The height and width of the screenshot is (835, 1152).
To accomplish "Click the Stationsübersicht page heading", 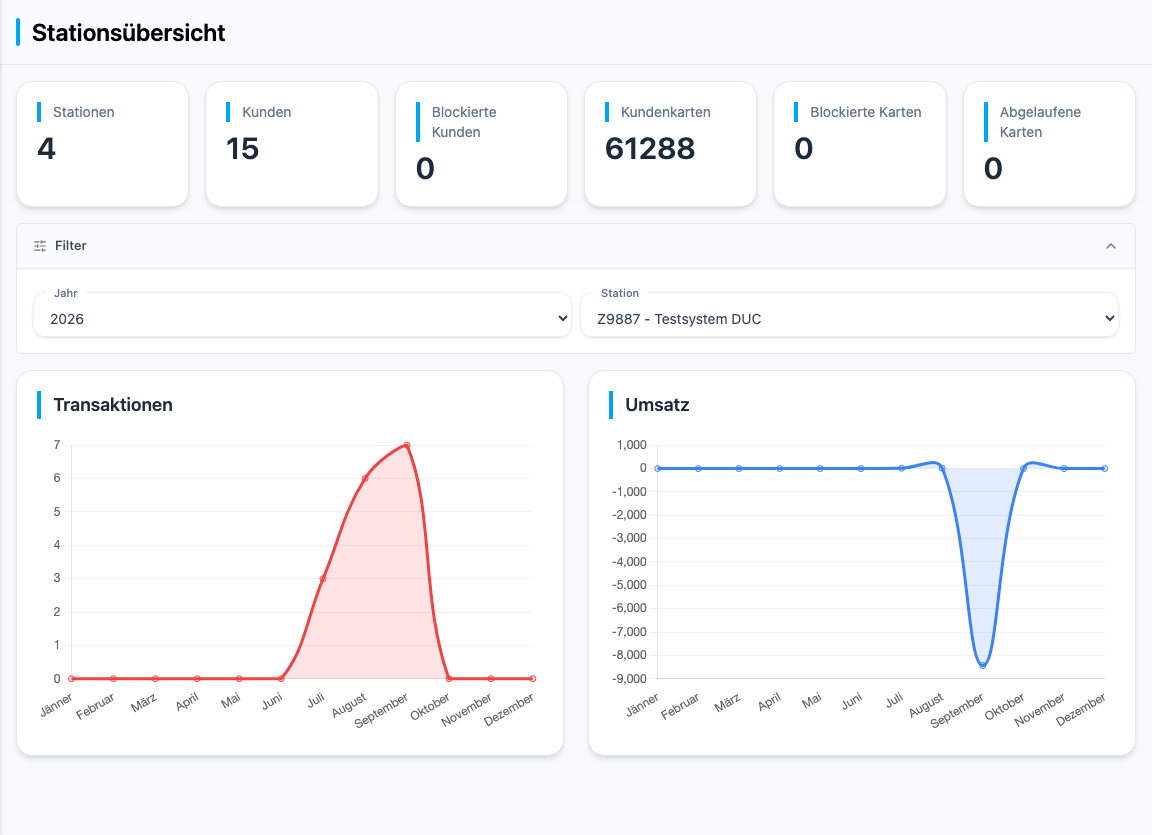I will point(129,33).
